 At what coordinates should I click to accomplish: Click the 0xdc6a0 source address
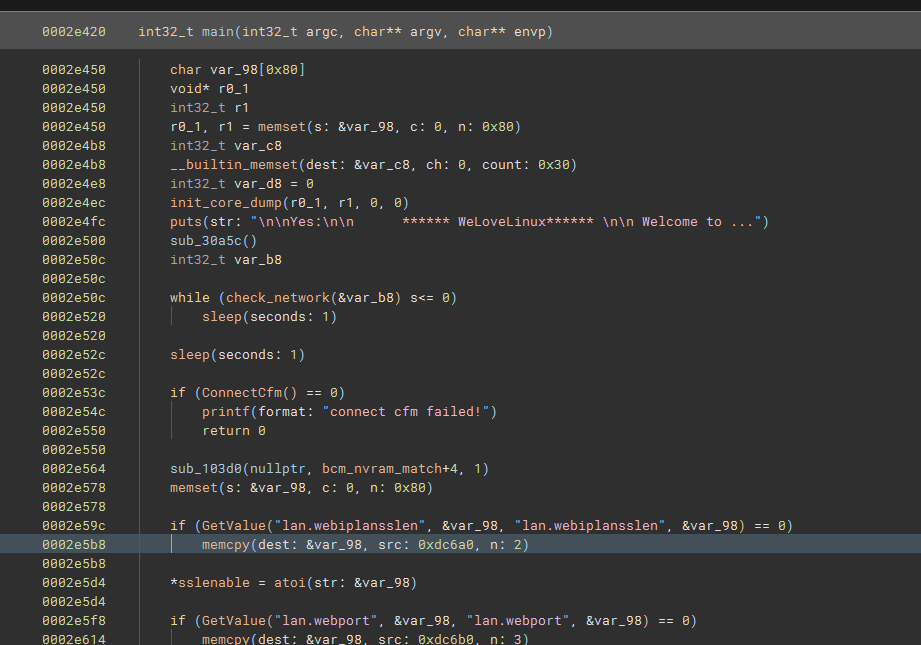(446, 545)
